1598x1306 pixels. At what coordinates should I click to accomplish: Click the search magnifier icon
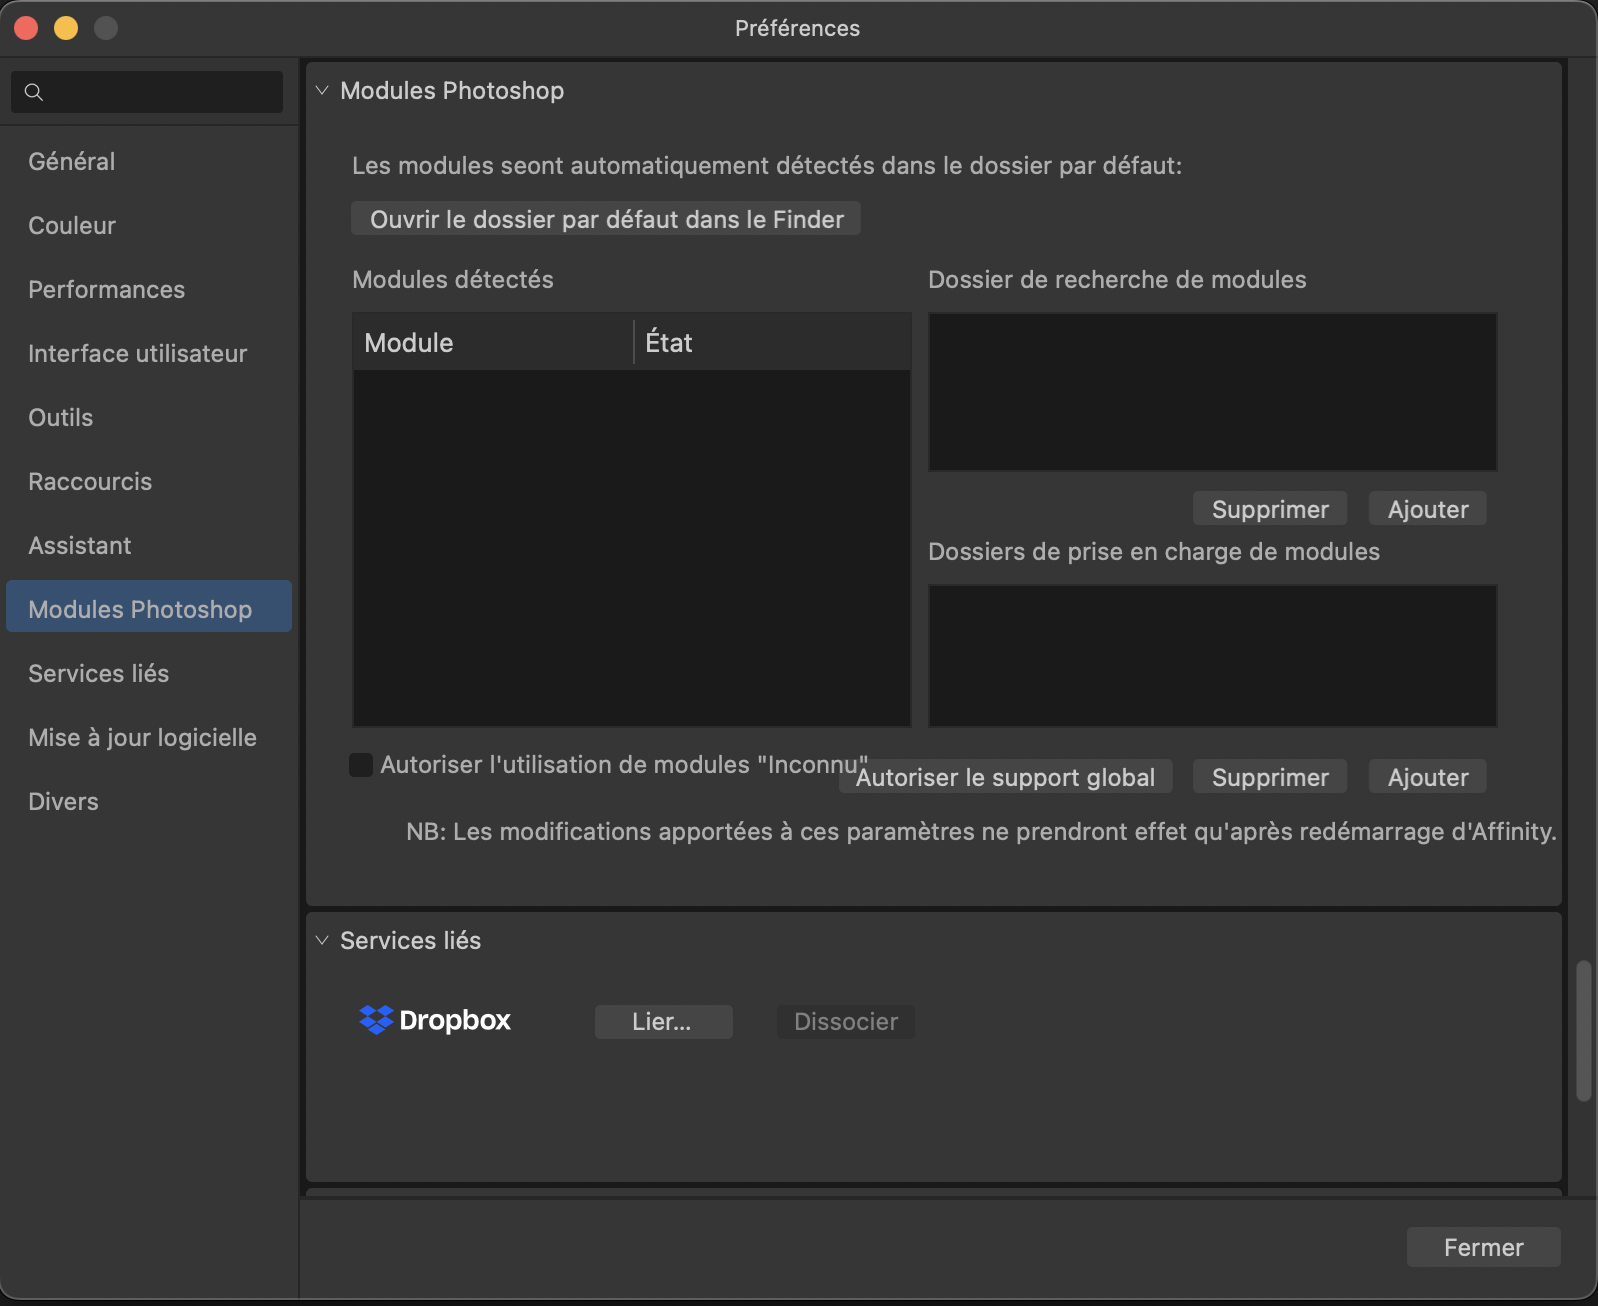click(34, 92)
